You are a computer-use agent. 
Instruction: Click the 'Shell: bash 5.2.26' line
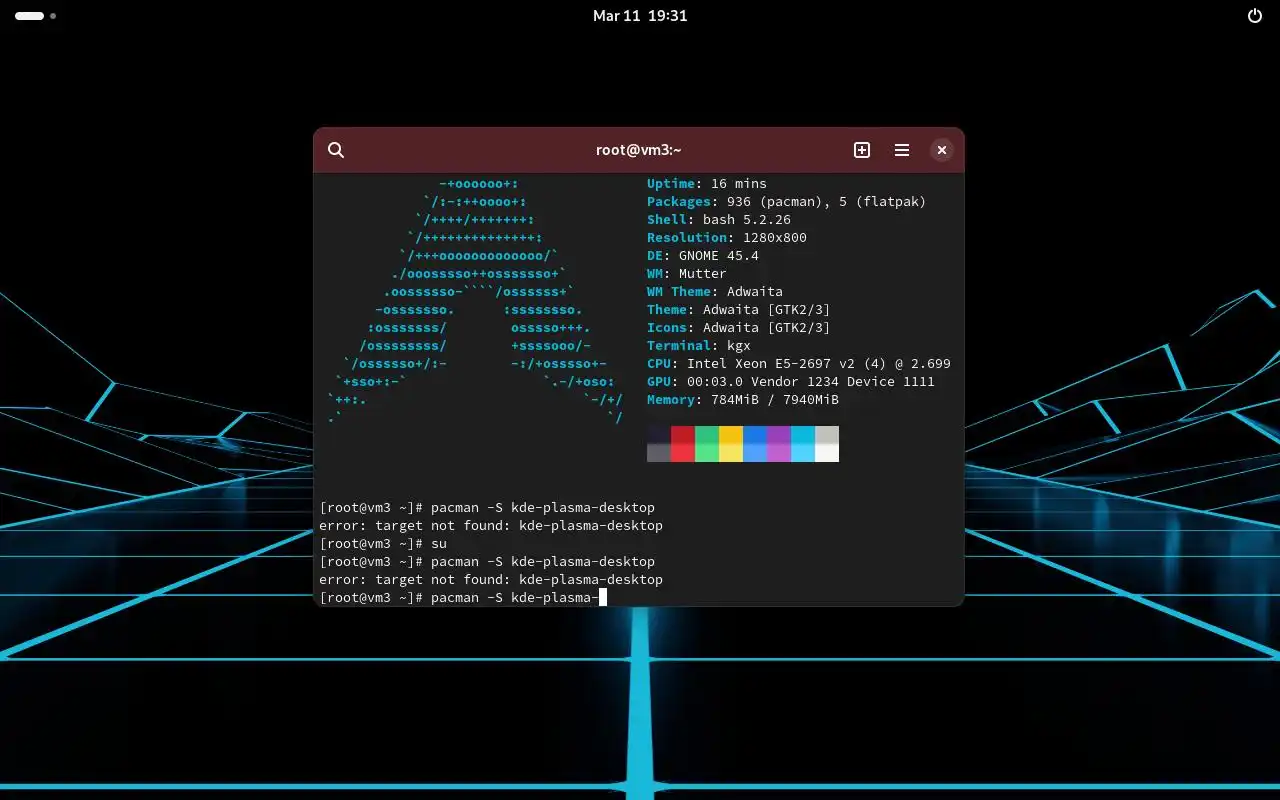point(719,220)
